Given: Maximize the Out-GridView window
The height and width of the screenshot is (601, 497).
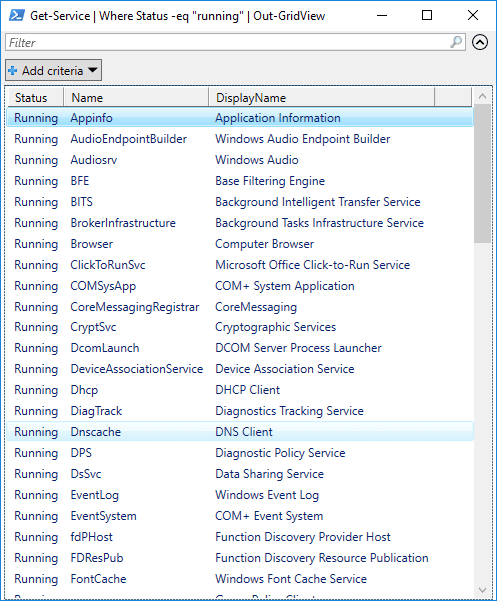Looking at the screenshot, I should [427, 15].
